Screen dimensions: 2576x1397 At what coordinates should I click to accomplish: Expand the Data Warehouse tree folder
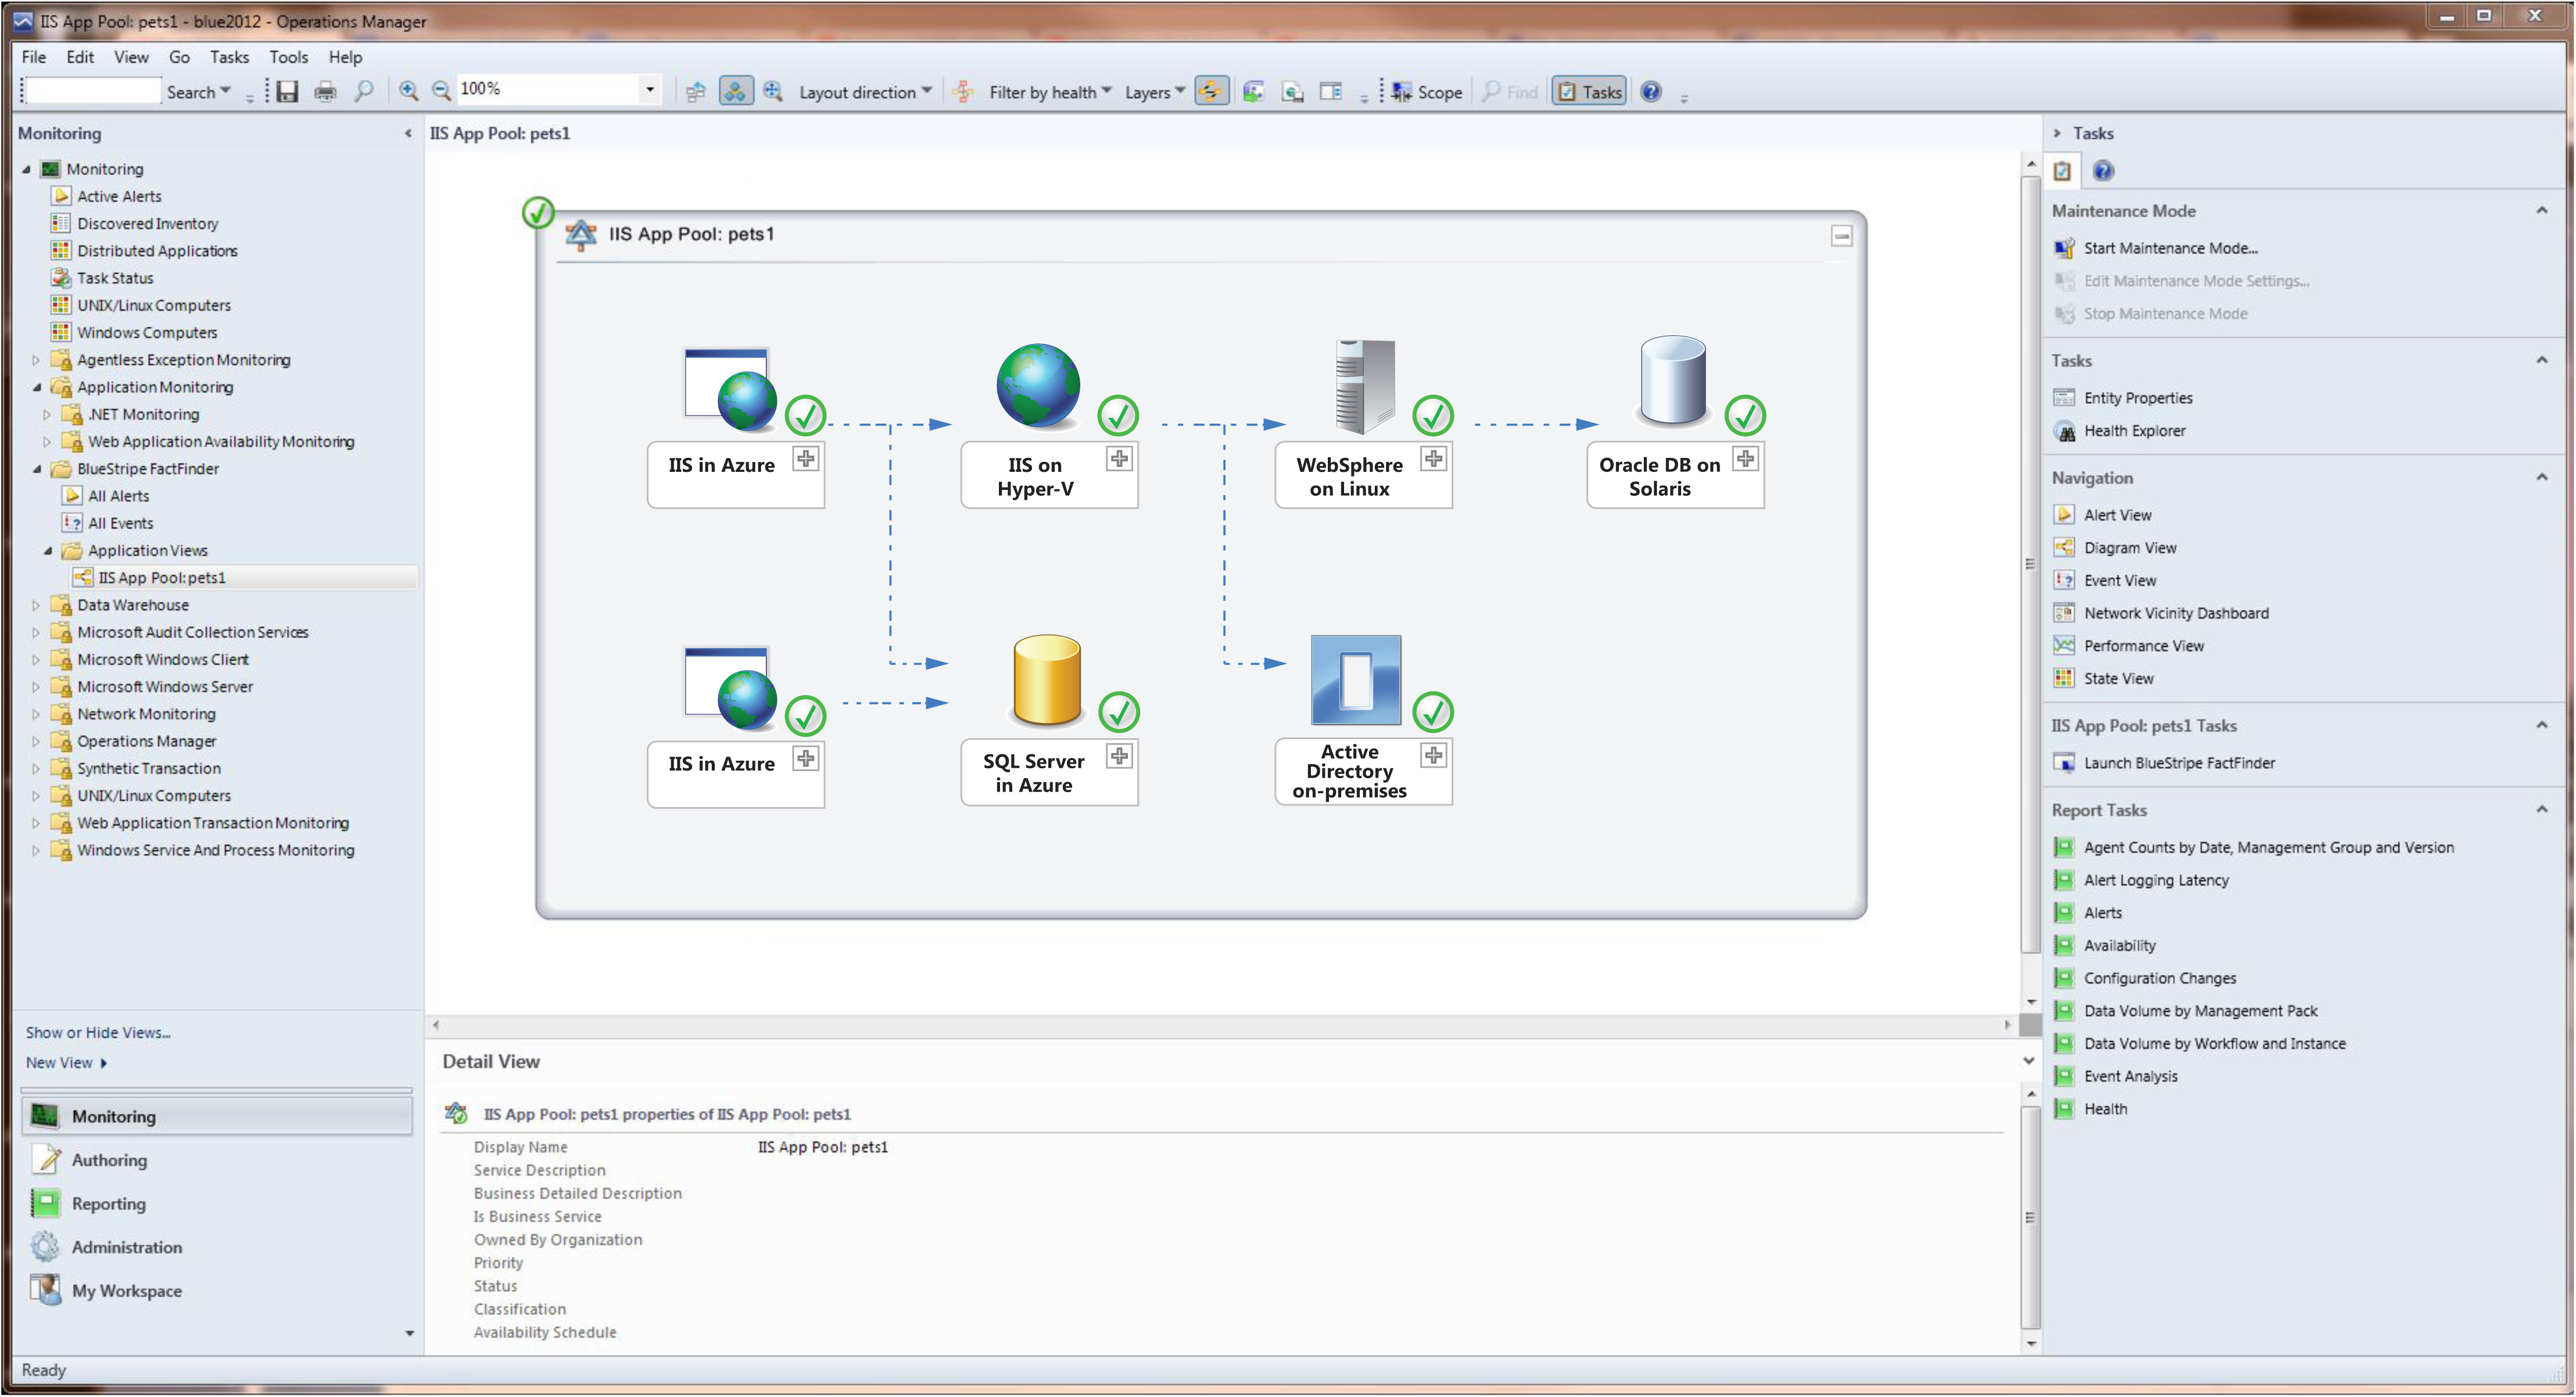36,605
